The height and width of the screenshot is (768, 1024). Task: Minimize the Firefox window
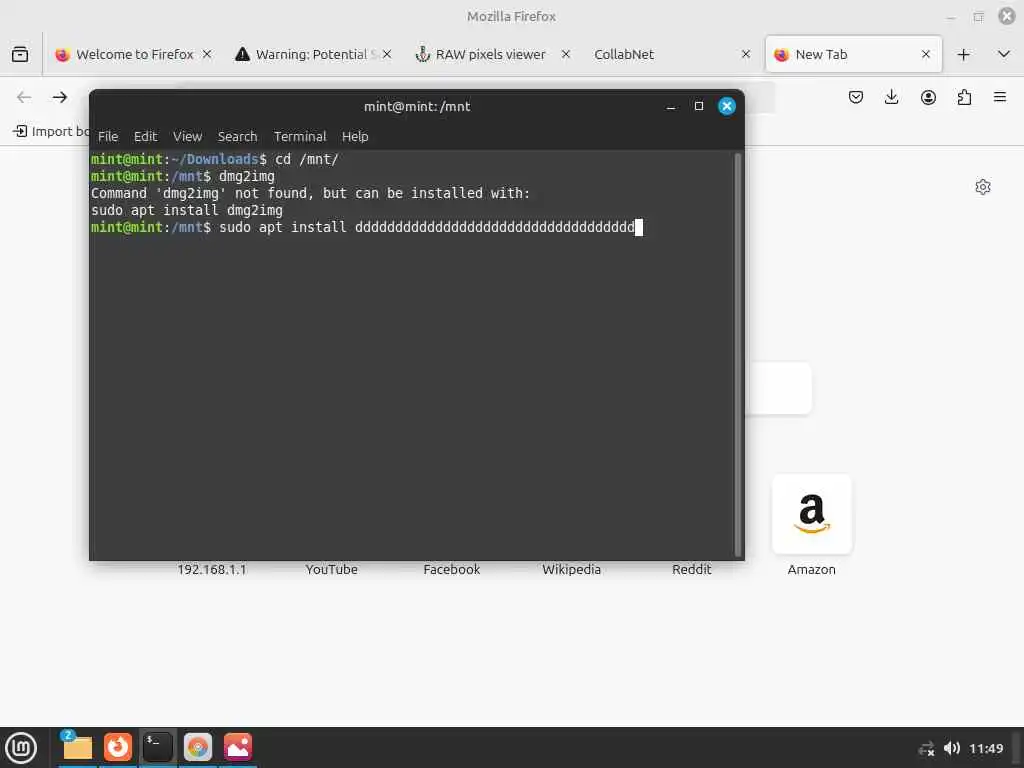point(951,16)
